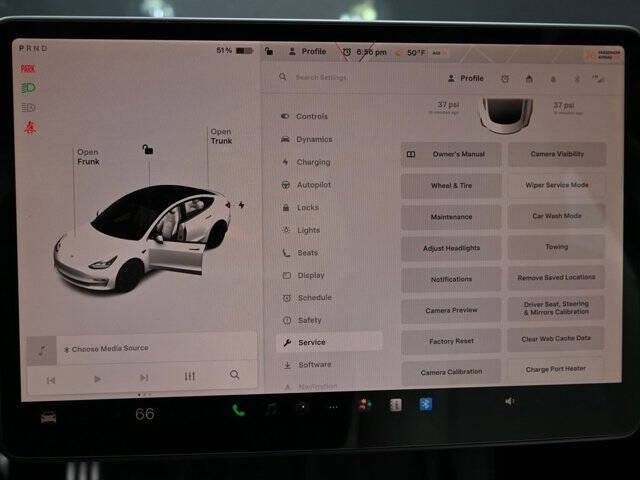Tap the 51% battery indicator
The width and height of the screenshot is (640, 480).
tap(235, 51)
